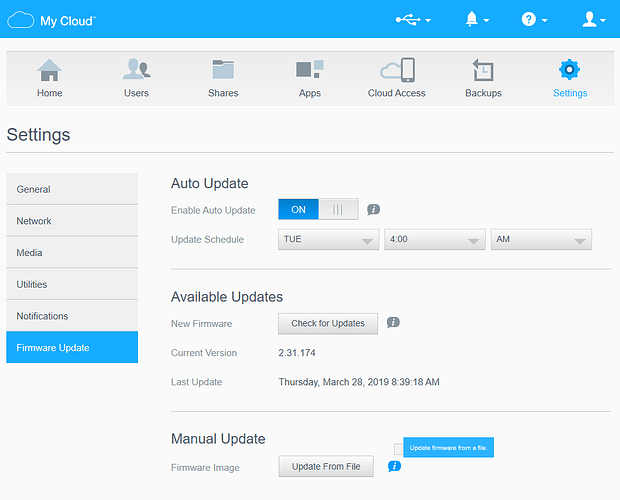Open the Backups section icon
This screenshot has width=620, height=500.
click(x=483, y=70)
